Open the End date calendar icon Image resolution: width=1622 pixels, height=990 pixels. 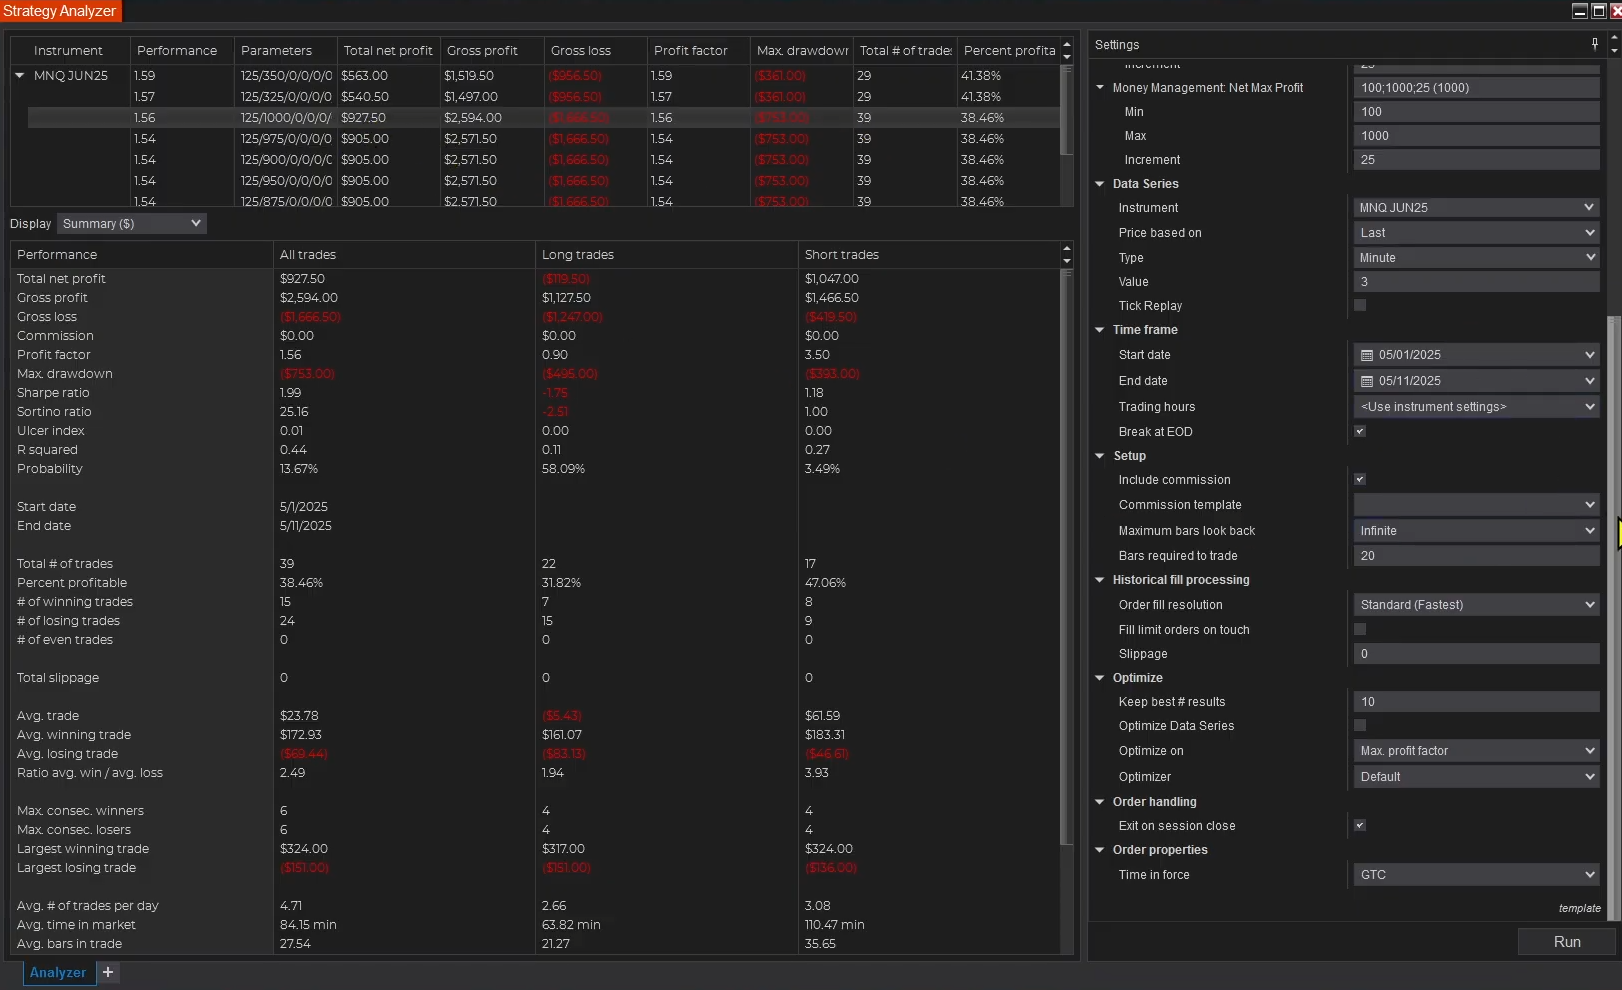point(1367,381)
